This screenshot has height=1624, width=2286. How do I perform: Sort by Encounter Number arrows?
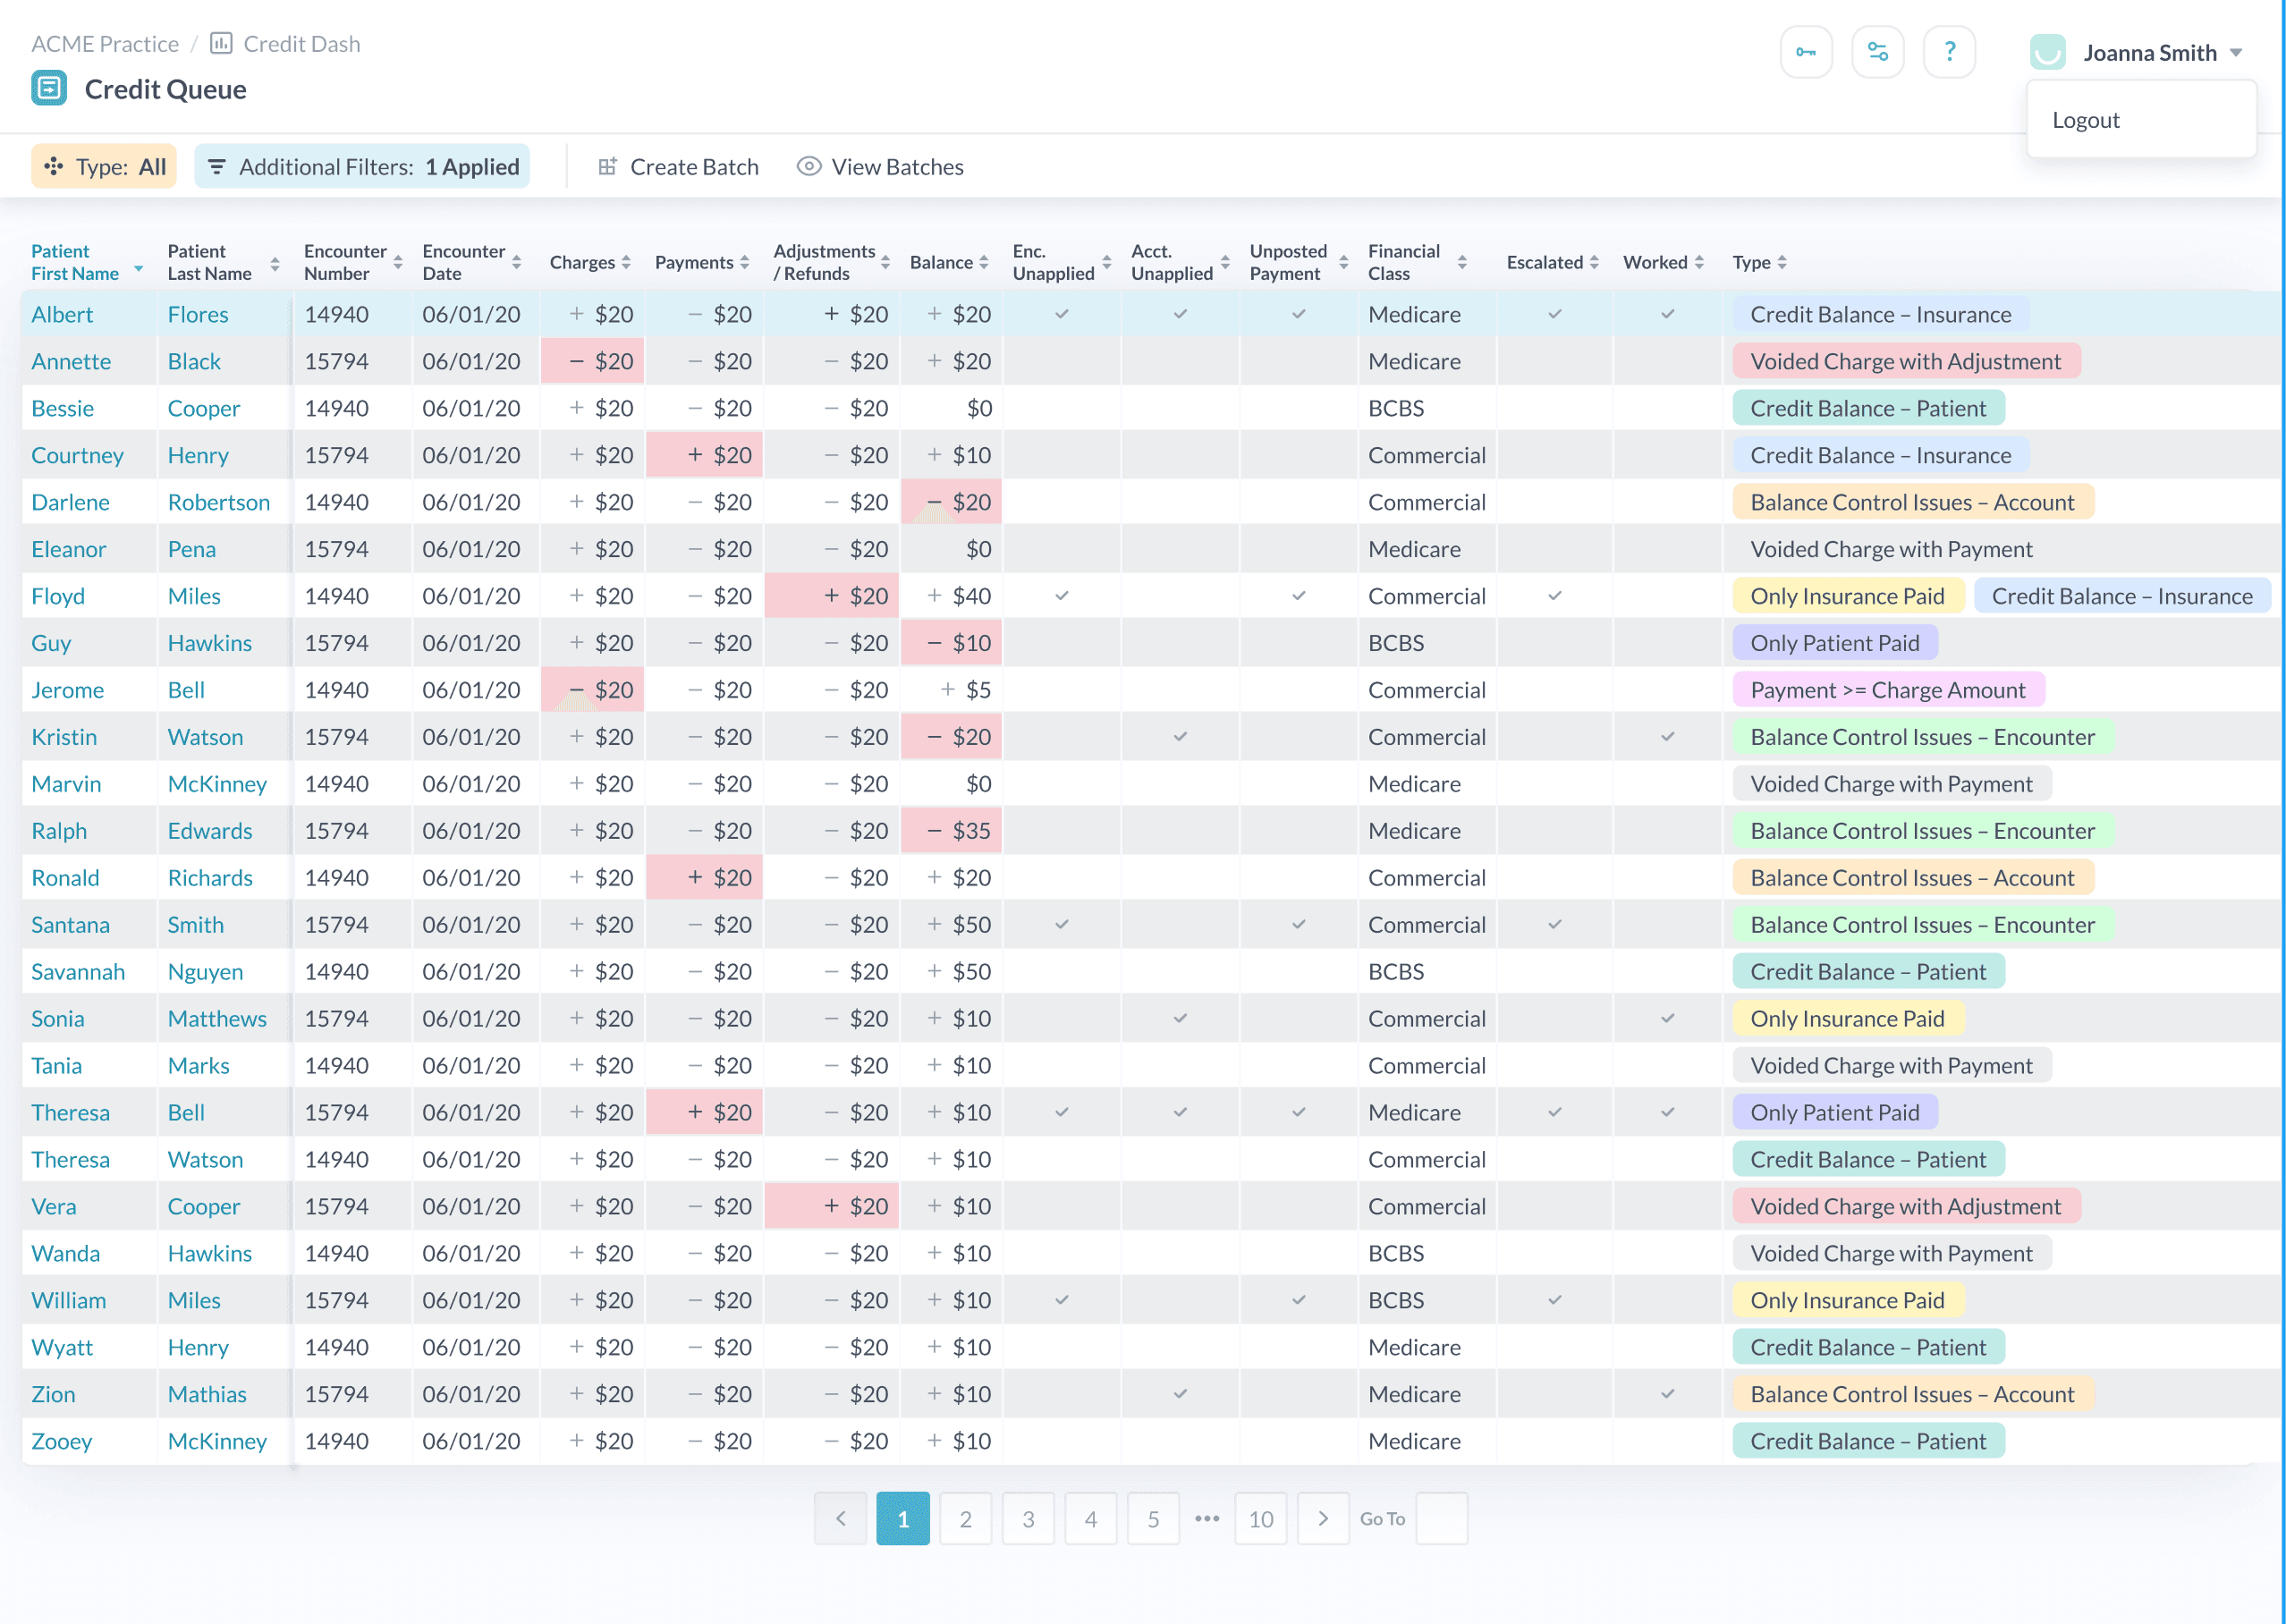click(398, 263)
